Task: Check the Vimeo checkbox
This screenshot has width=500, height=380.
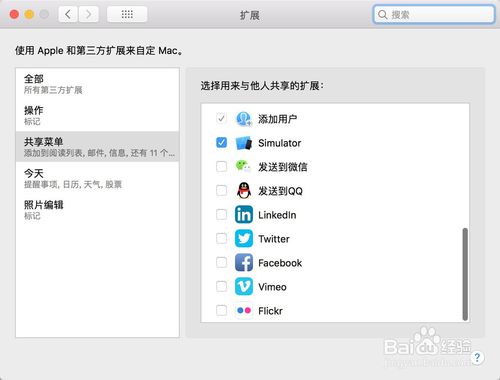Action: [221, 286]
